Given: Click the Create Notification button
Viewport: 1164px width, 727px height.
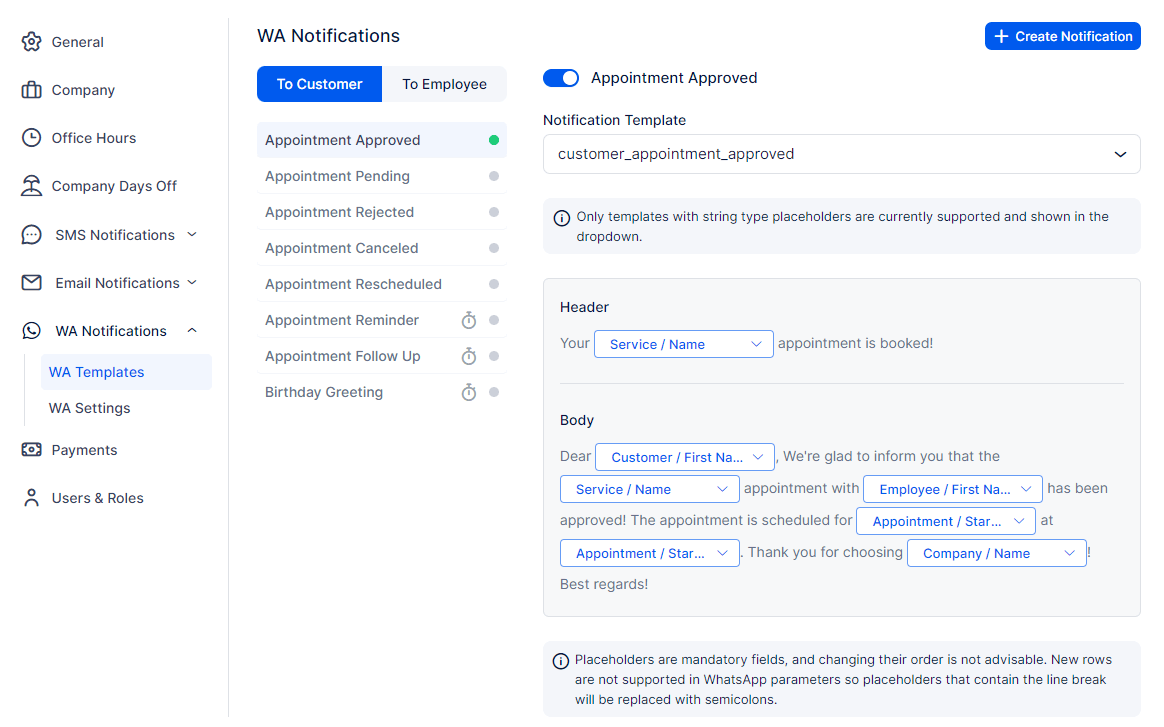Looking at the screenshot, I should tap(1062, 36).
